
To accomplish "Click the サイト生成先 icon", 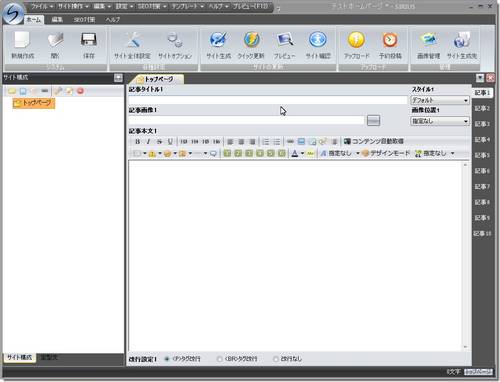I will [462, 40].
